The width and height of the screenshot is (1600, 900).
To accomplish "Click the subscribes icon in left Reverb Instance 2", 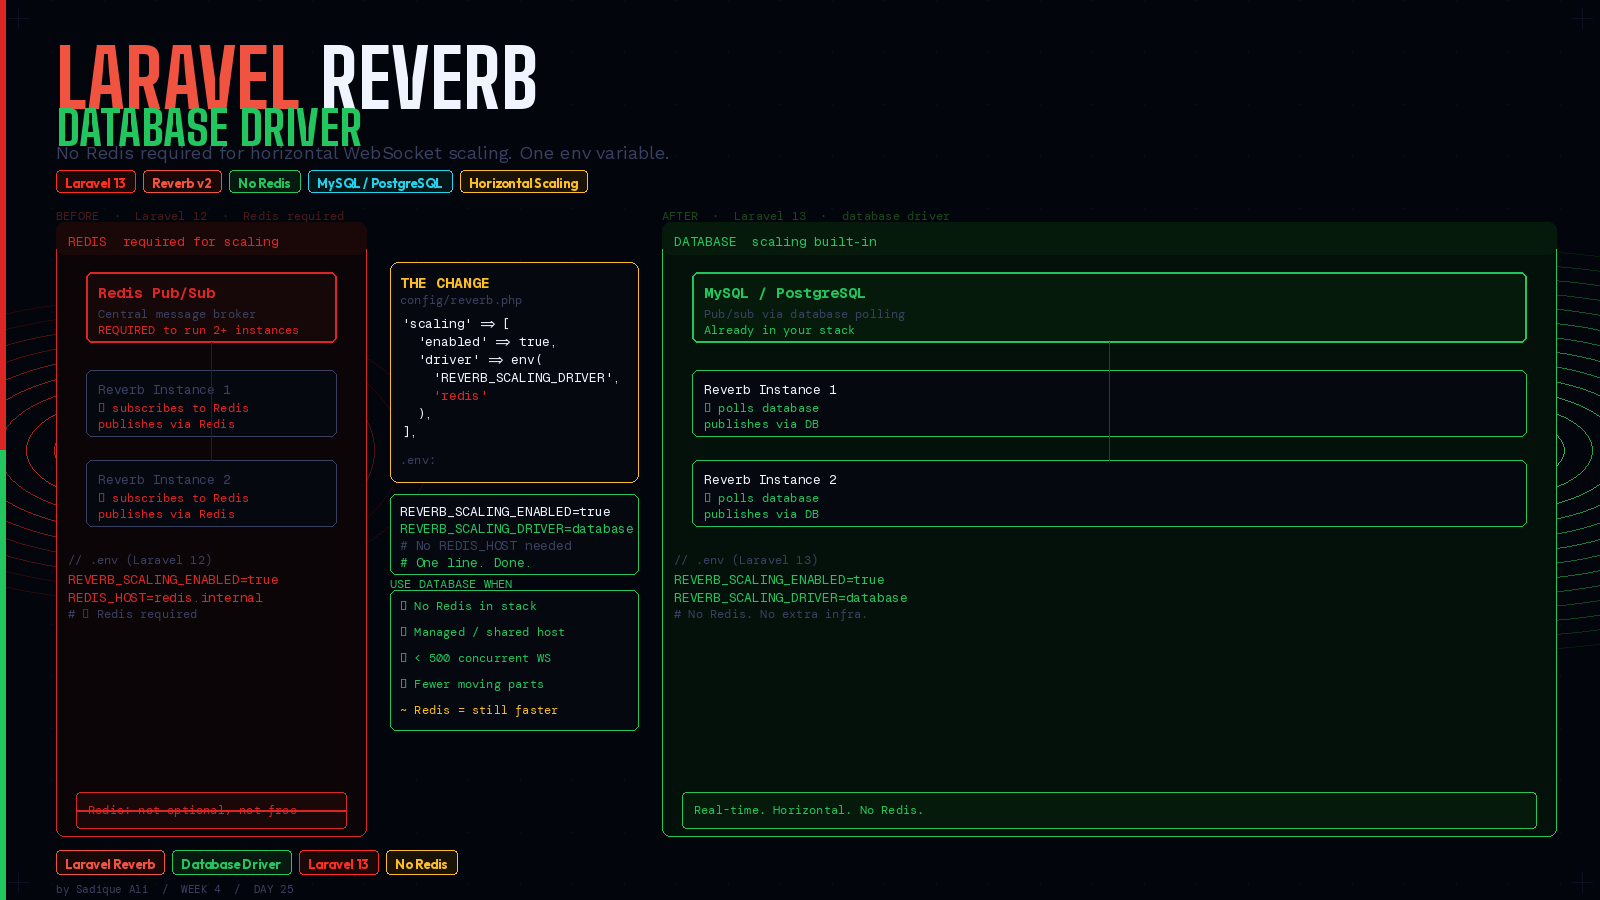I will pyautogui.click(x=103, y=498).
